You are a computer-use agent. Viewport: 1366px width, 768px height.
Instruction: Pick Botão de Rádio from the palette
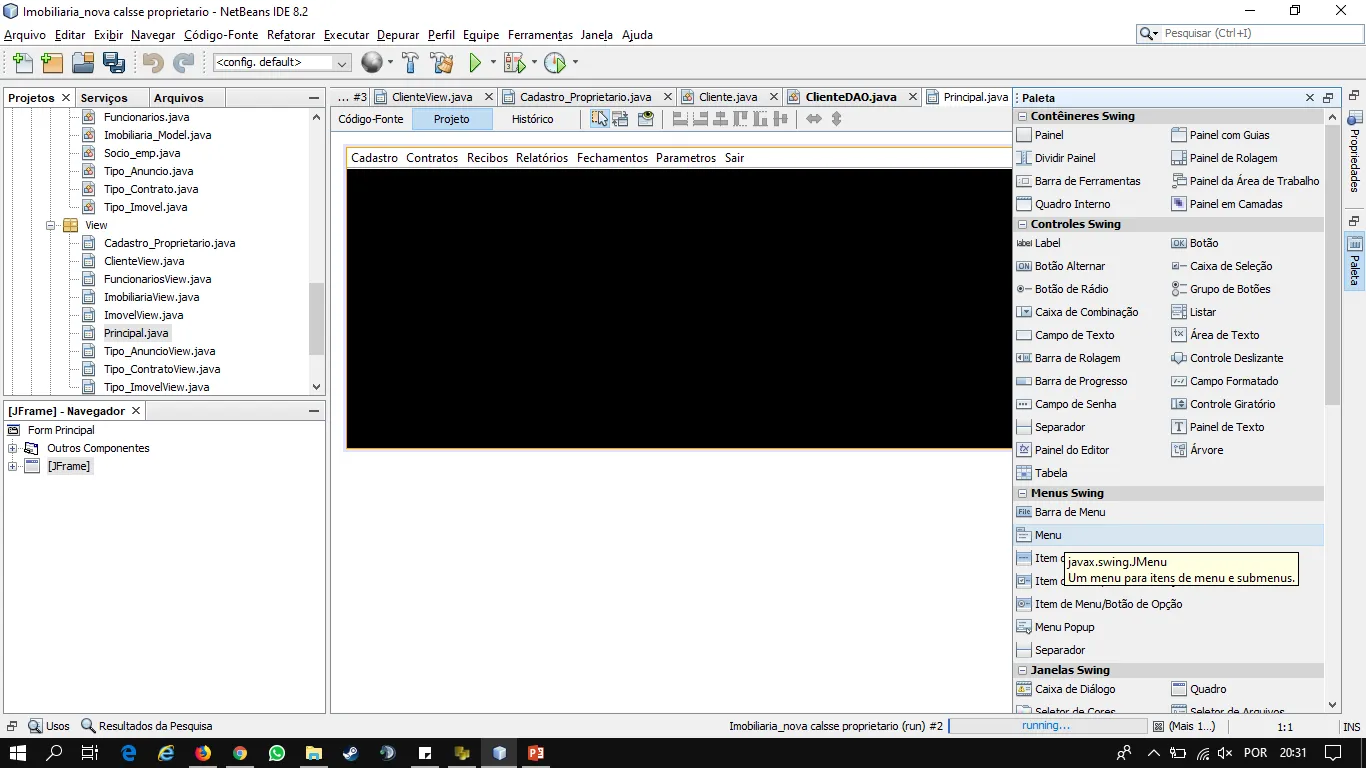pos(1071,289)
